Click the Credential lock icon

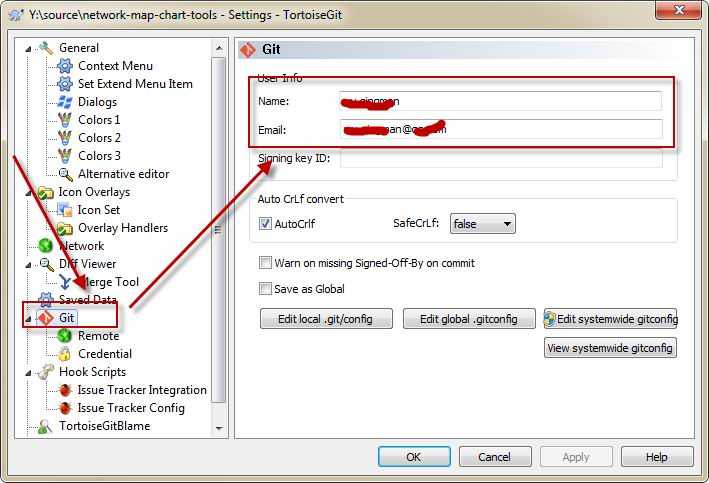(x=65, y=354)
